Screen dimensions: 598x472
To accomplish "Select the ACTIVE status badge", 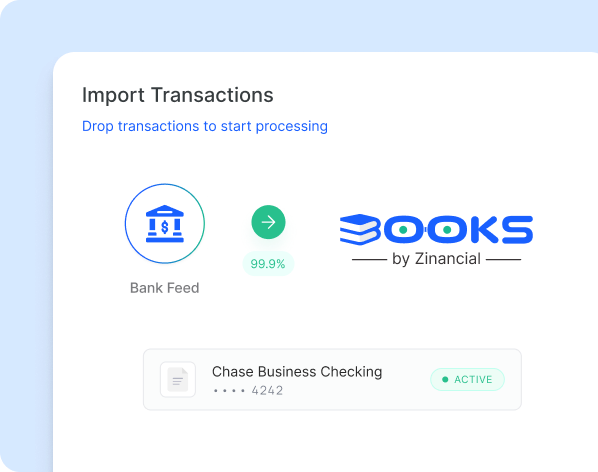I will [x=468, y=379].
